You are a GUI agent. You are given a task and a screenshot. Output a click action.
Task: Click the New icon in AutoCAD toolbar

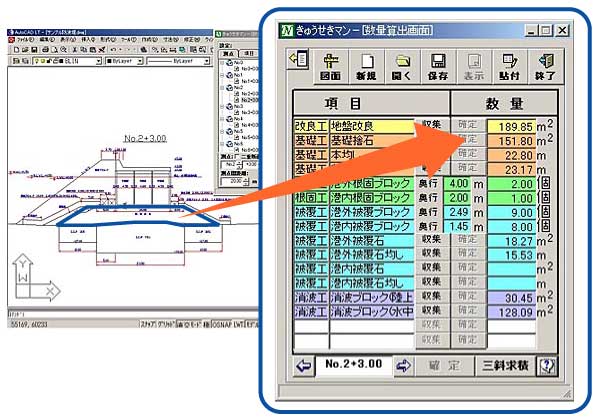pyautogui.click(x=16, y=50)
